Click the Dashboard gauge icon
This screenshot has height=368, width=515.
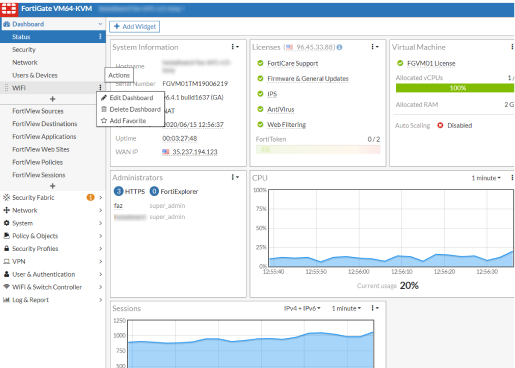click(6, 24)
